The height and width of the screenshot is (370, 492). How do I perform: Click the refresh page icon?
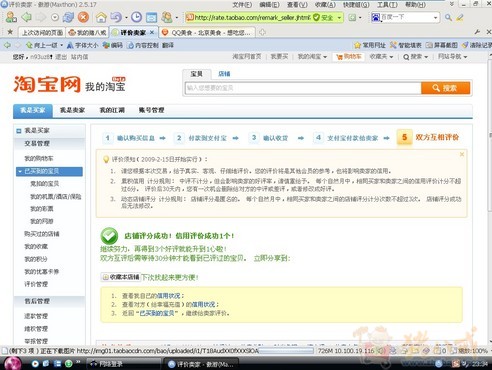point(69,17)
